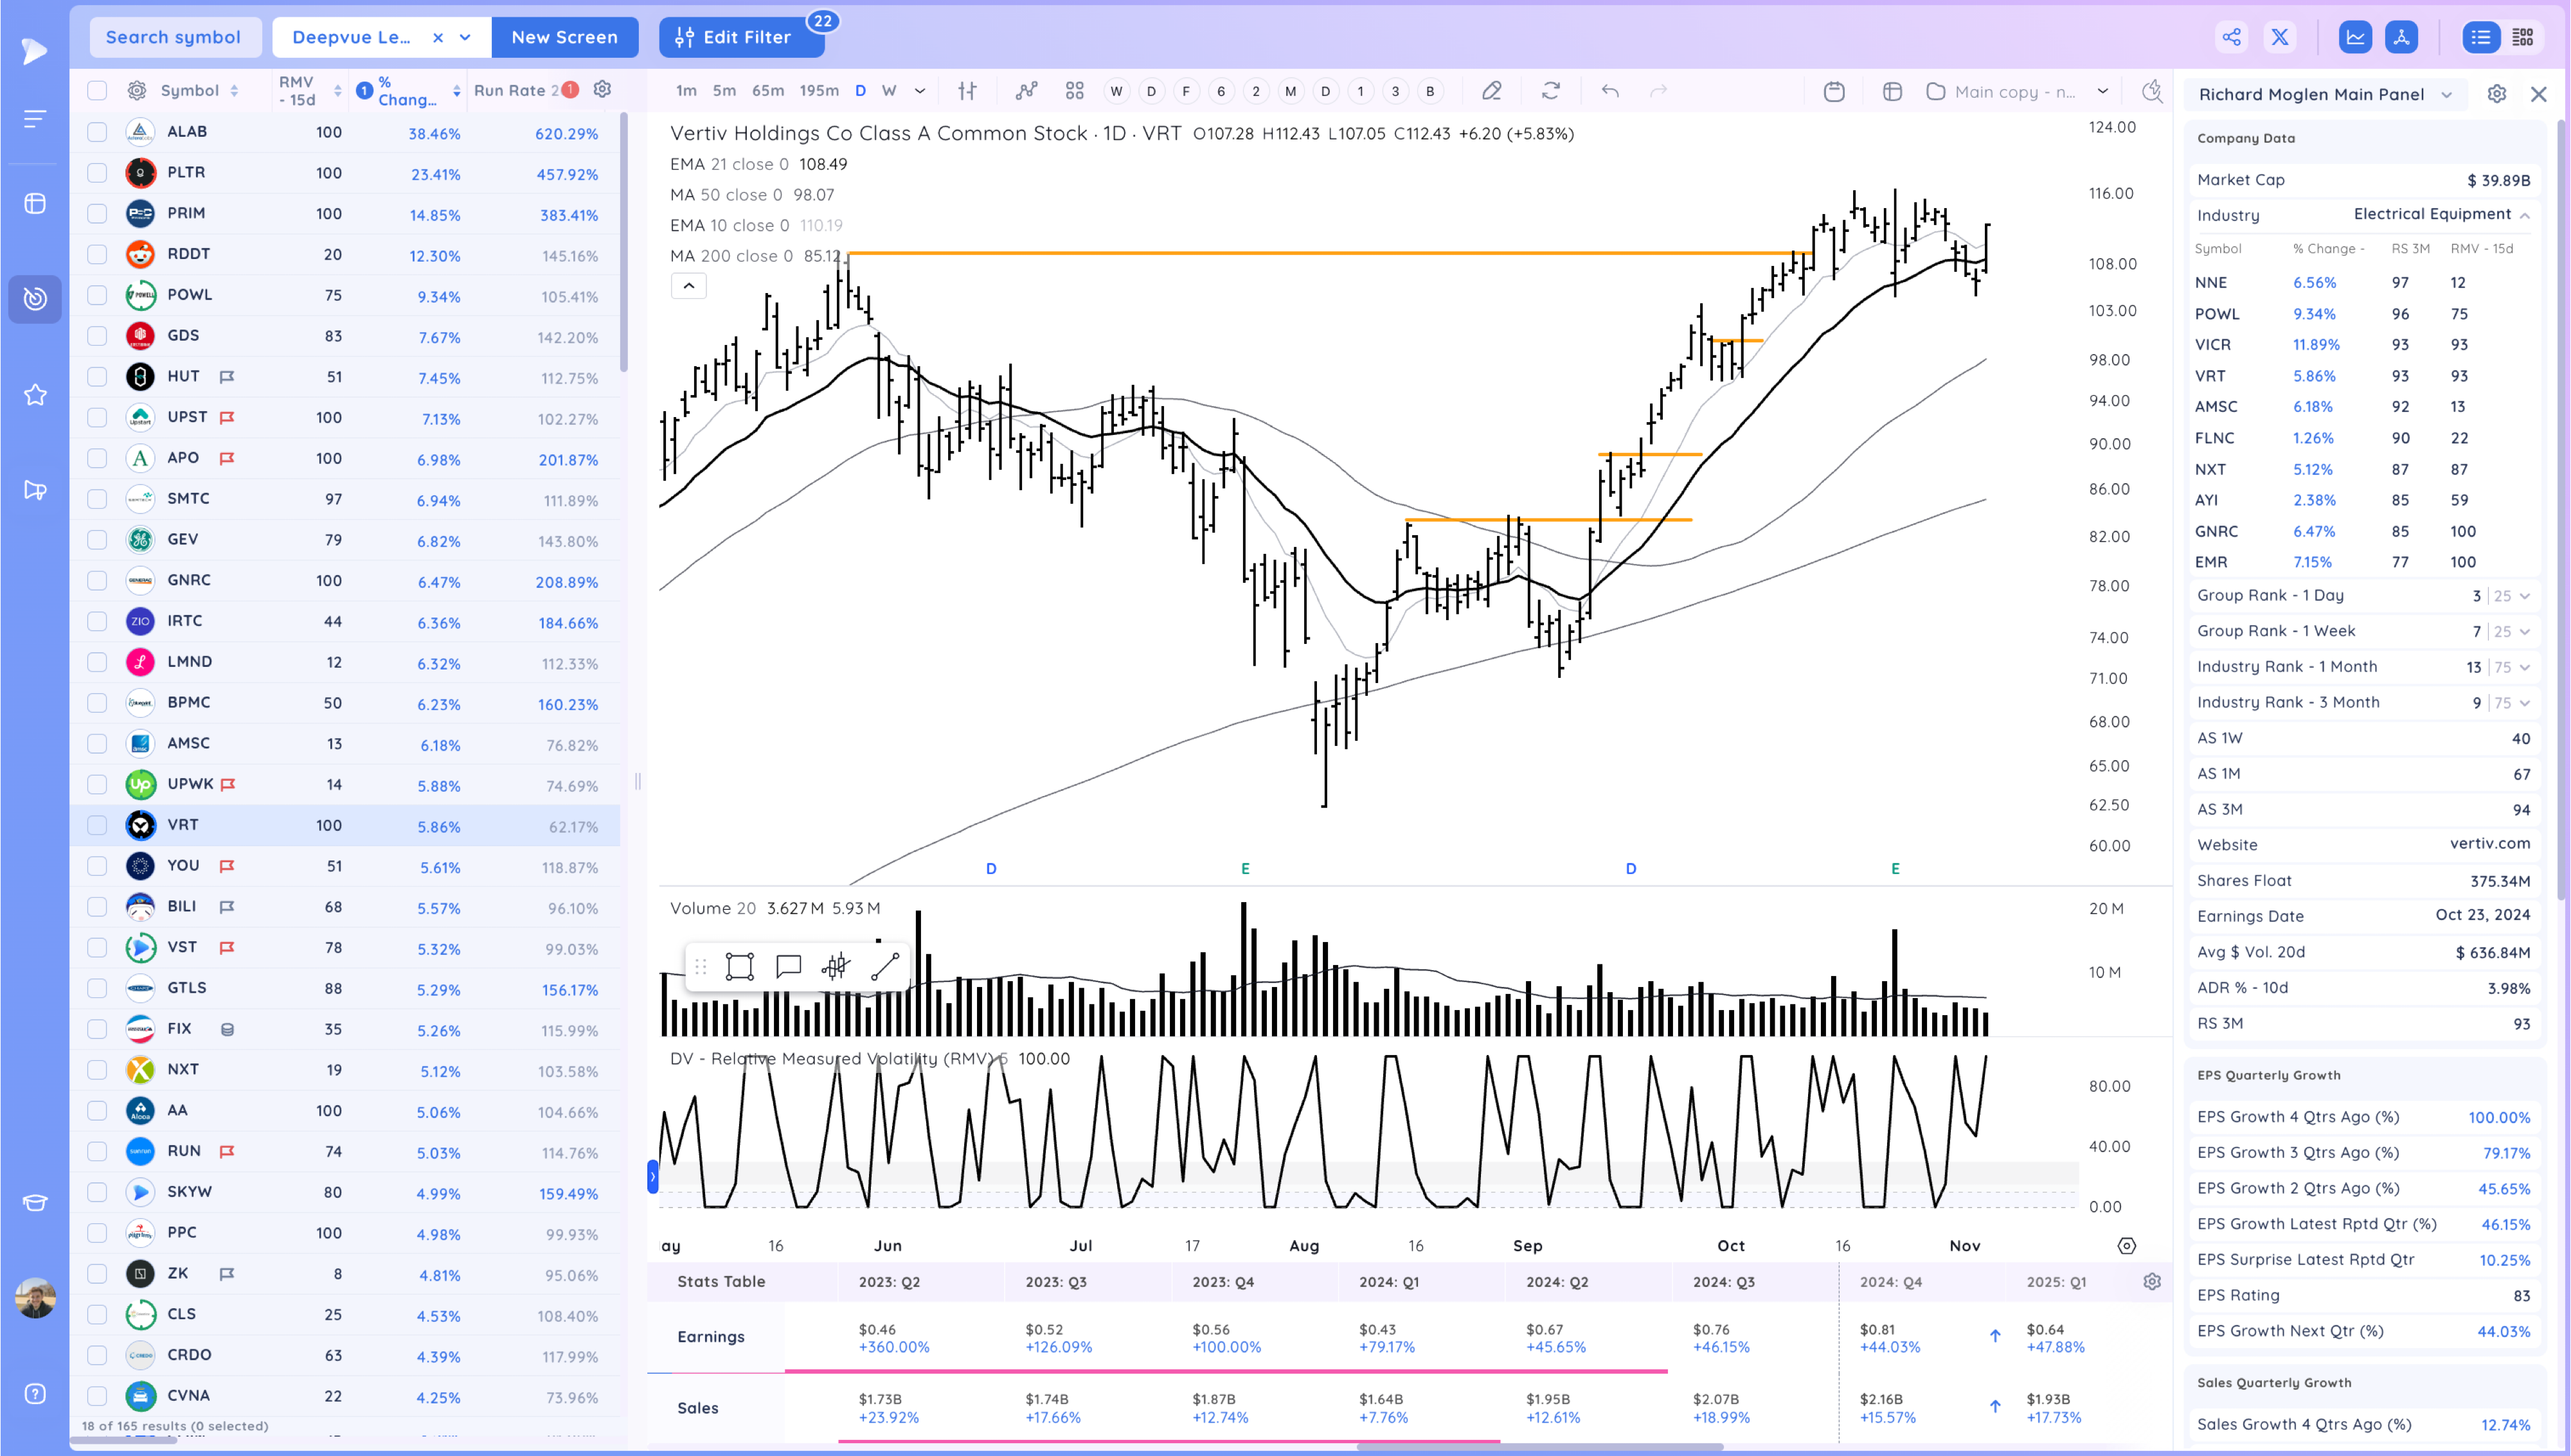This screenshot has height=1456, width=2571.
Task: Open the pencil draw tool
Action: [x=1491, y=91]
